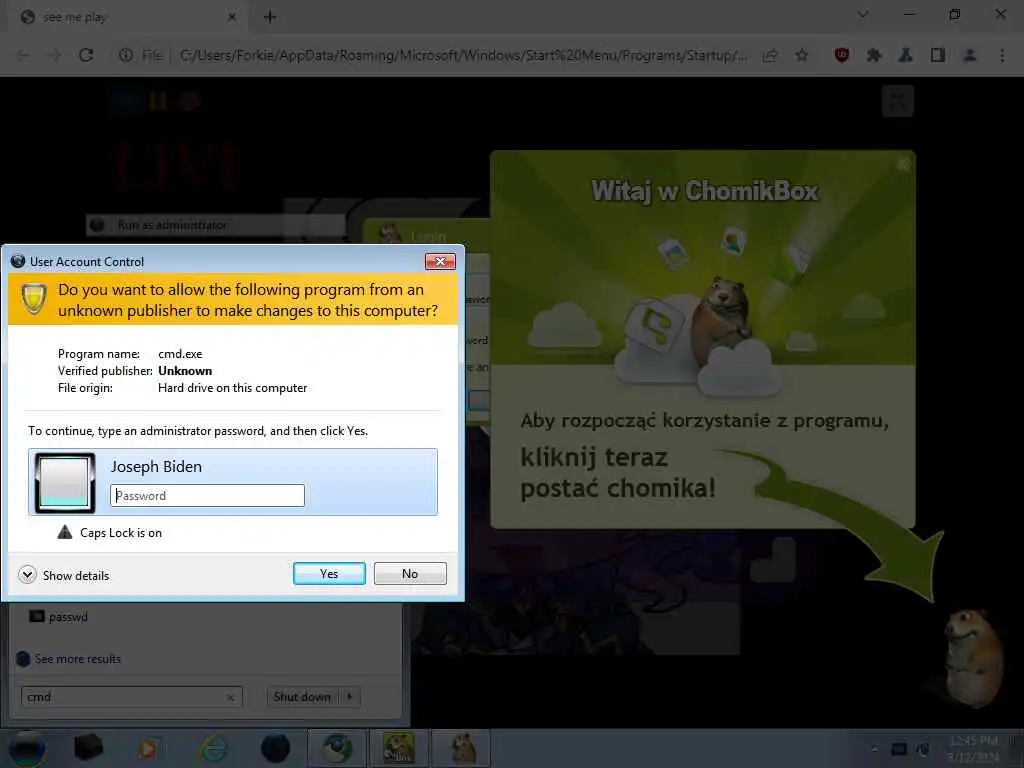Open Internet Explorer from the taskbar
This screenshot has width=1024, height=768.
click(x=214, y=748)
